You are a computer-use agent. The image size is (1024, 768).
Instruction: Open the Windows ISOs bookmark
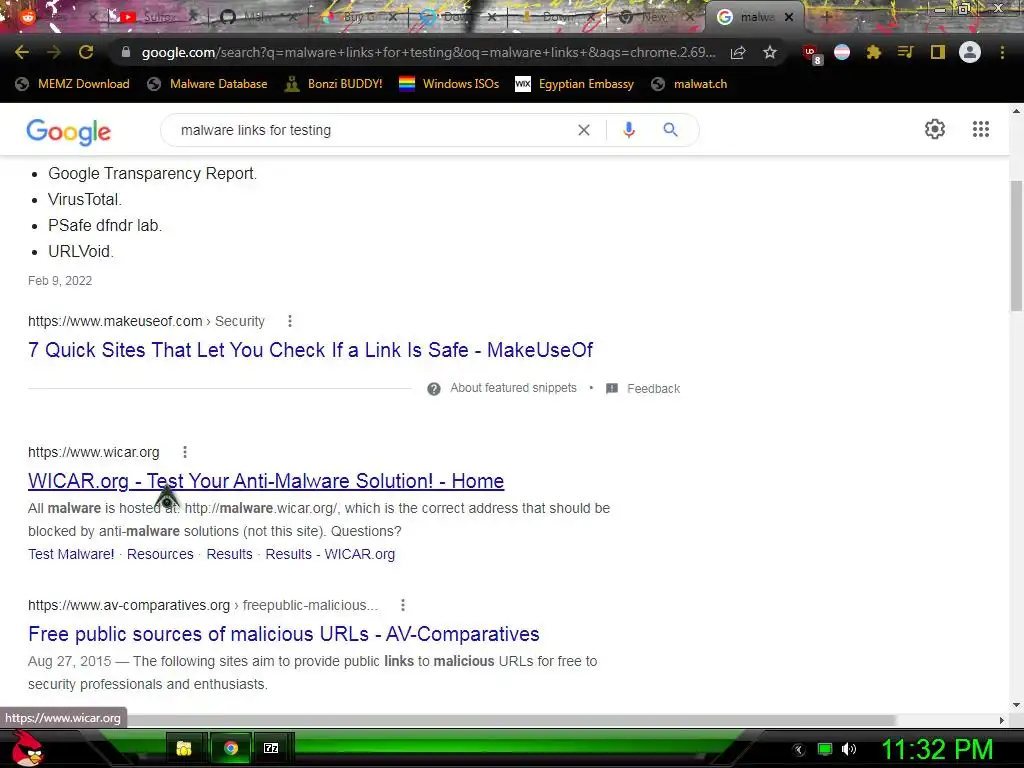(449, 84)
